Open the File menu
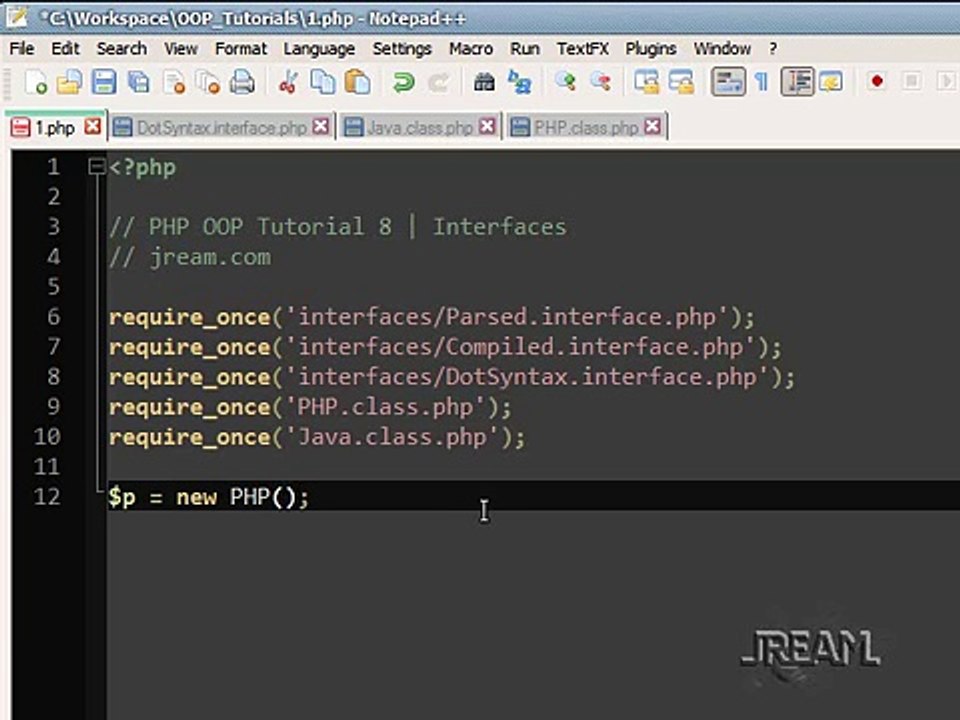The width and height of the screenshot is (960, 720). click(x=22, y=48)
